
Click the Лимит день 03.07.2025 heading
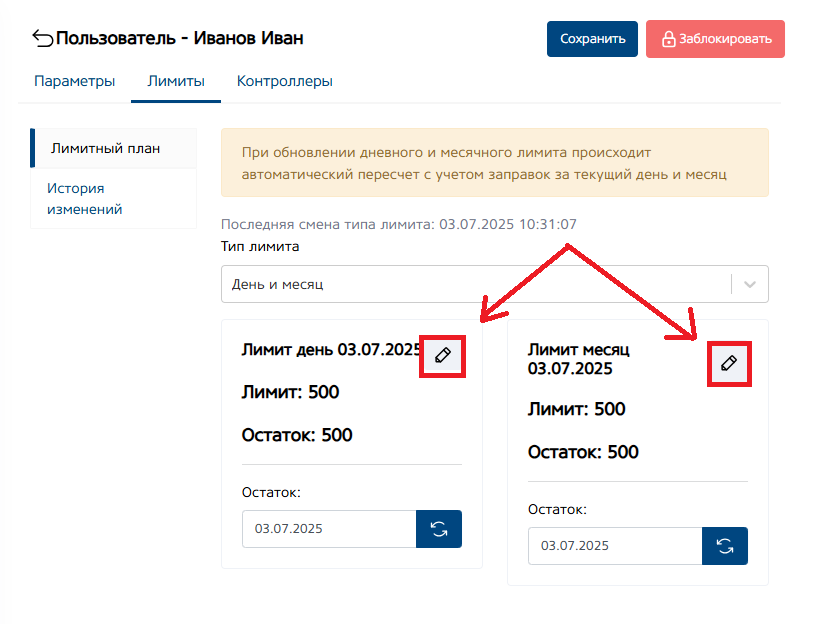(x=331, y=349)
